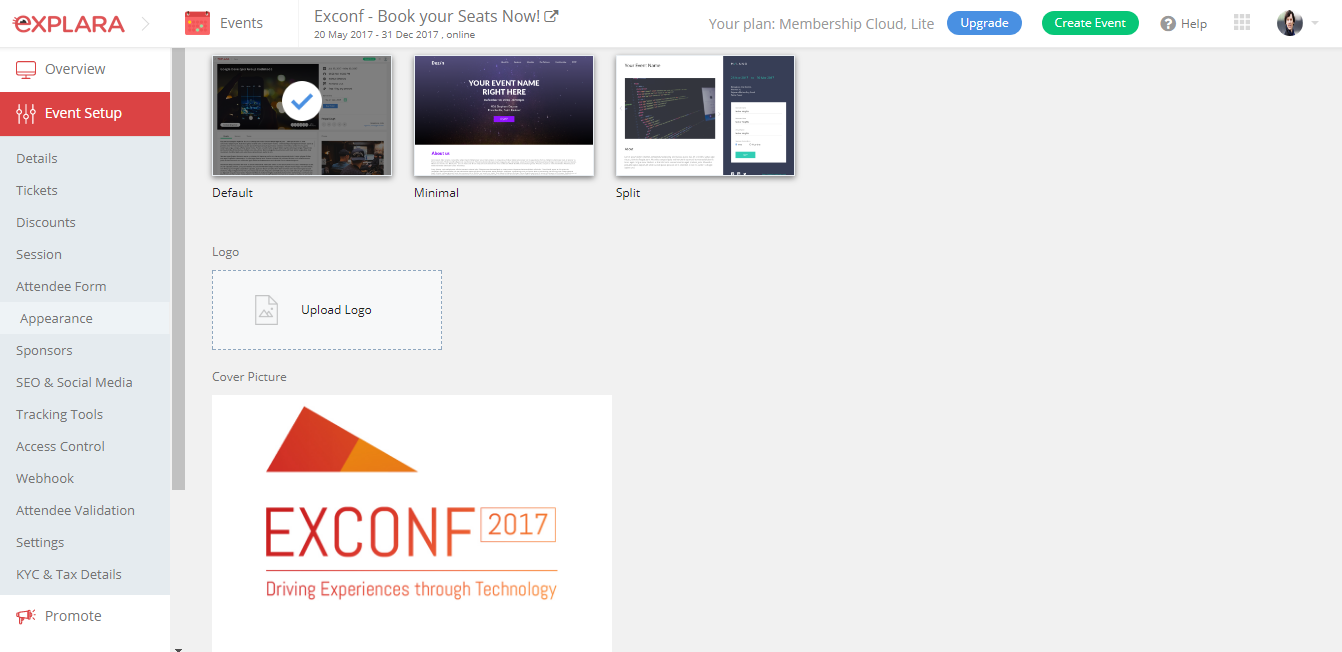
Task: Select the Split theme thumbnail
Action: coord(706,116)
